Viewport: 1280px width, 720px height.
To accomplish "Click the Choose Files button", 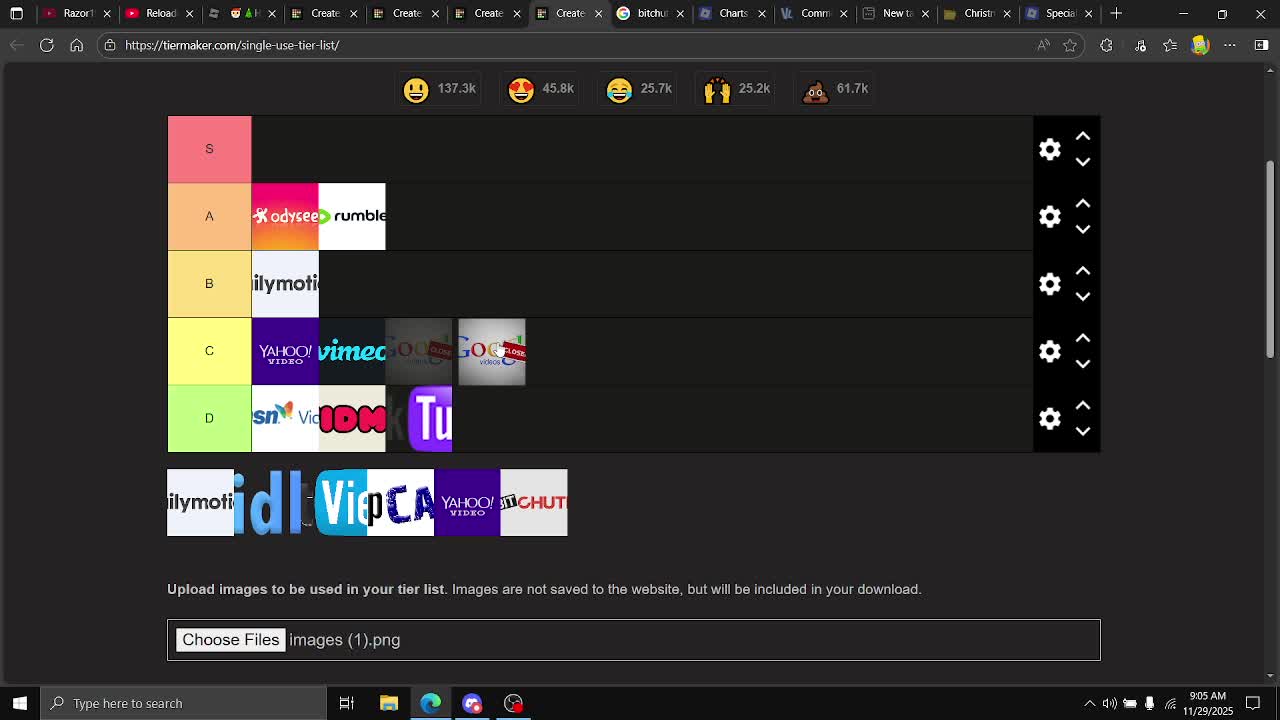I will click(231, 639).
